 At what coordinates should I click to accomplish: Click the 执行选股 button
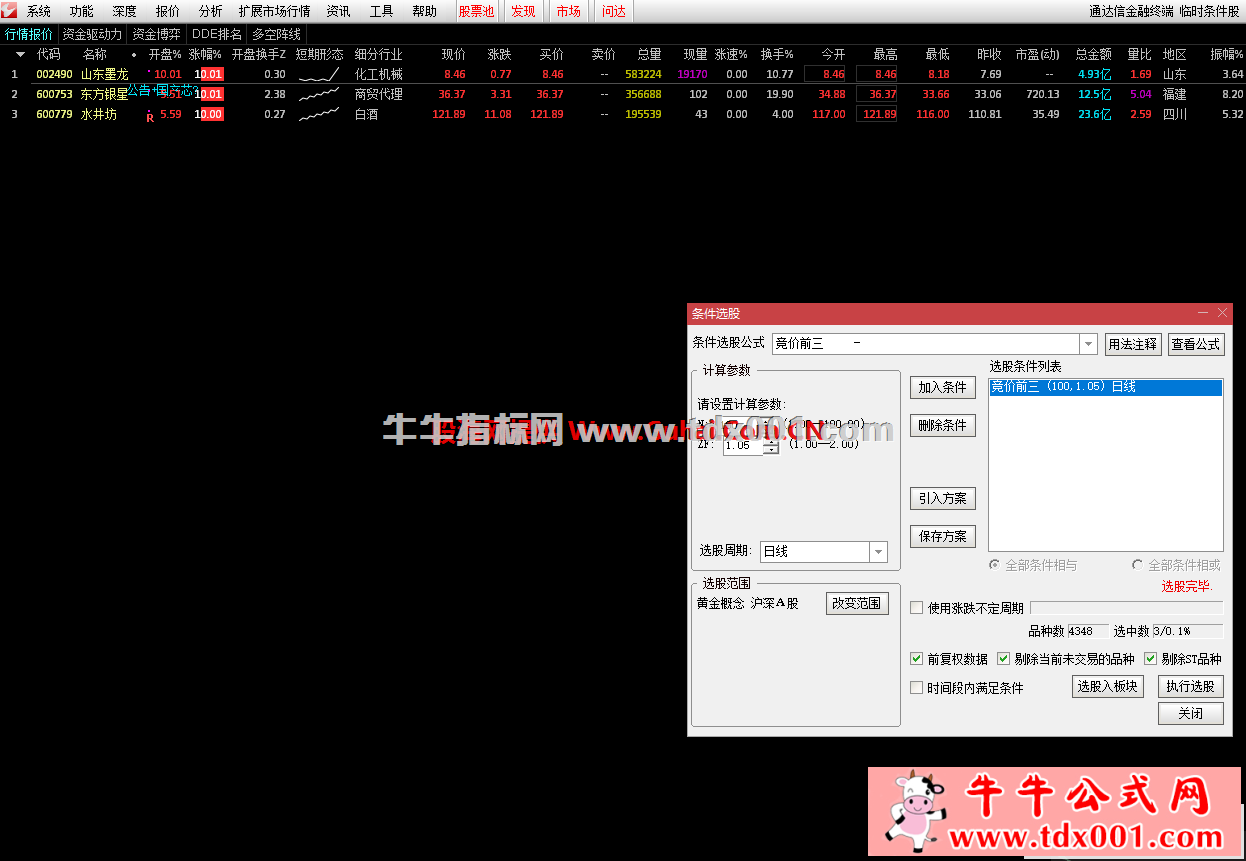tap(1190, 686)
